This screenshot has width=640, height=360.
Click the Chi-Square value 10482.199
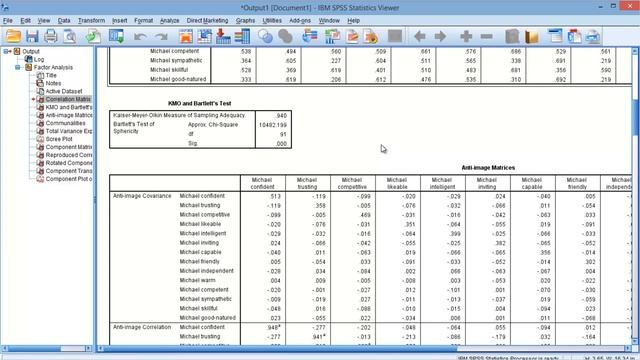(273, 125)
